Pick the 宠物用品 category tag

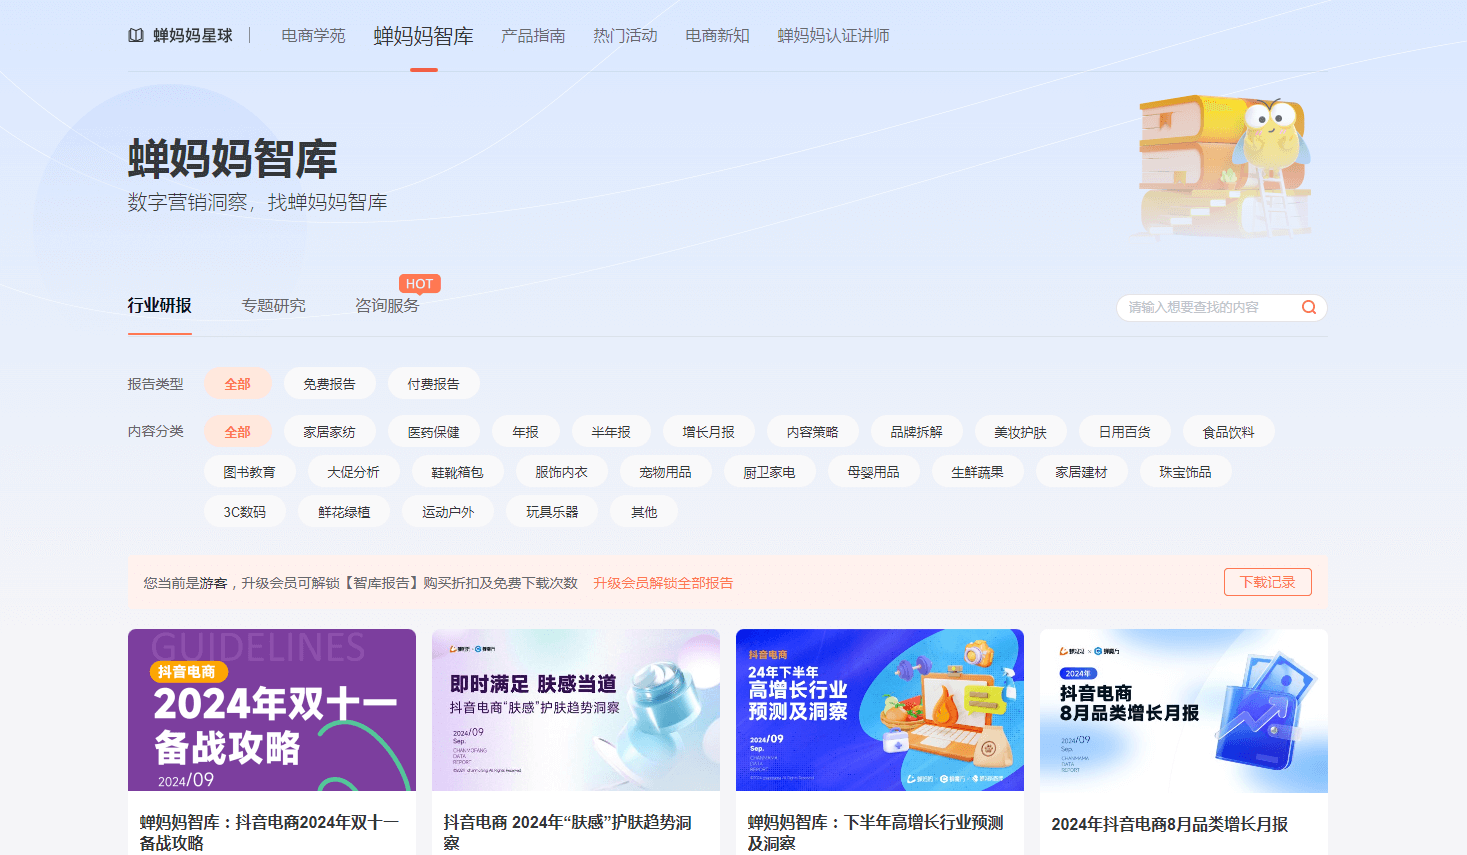(x=666, y=472)
